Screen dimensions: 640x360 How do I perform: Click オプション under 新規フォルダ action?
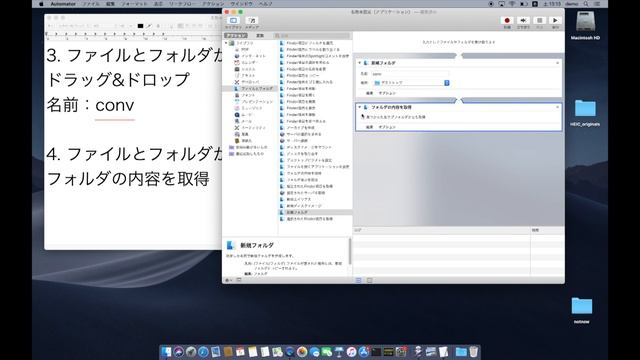pos(387,93)
